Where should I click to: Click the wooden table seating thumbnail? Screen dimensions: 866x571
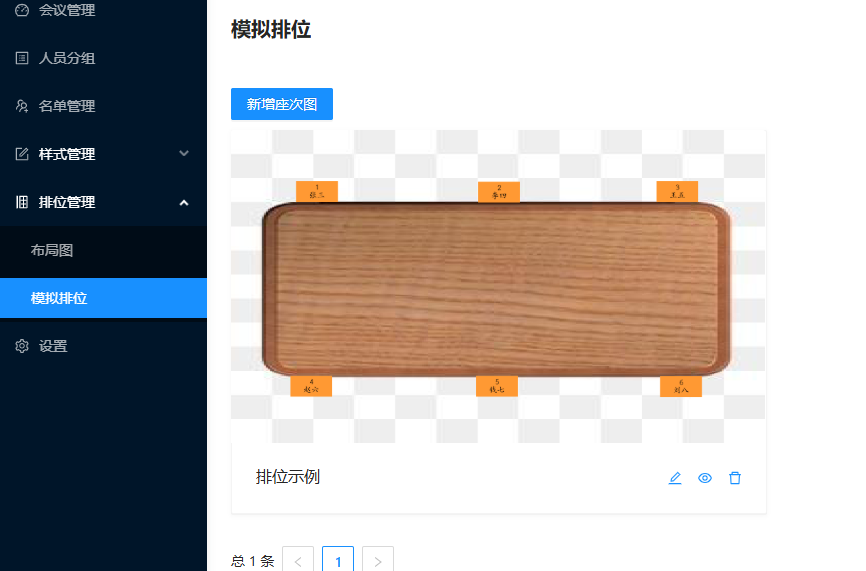point(498,287)
